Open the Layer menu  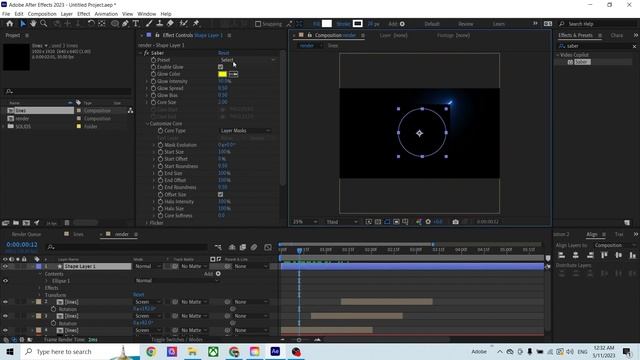point(67,14)
